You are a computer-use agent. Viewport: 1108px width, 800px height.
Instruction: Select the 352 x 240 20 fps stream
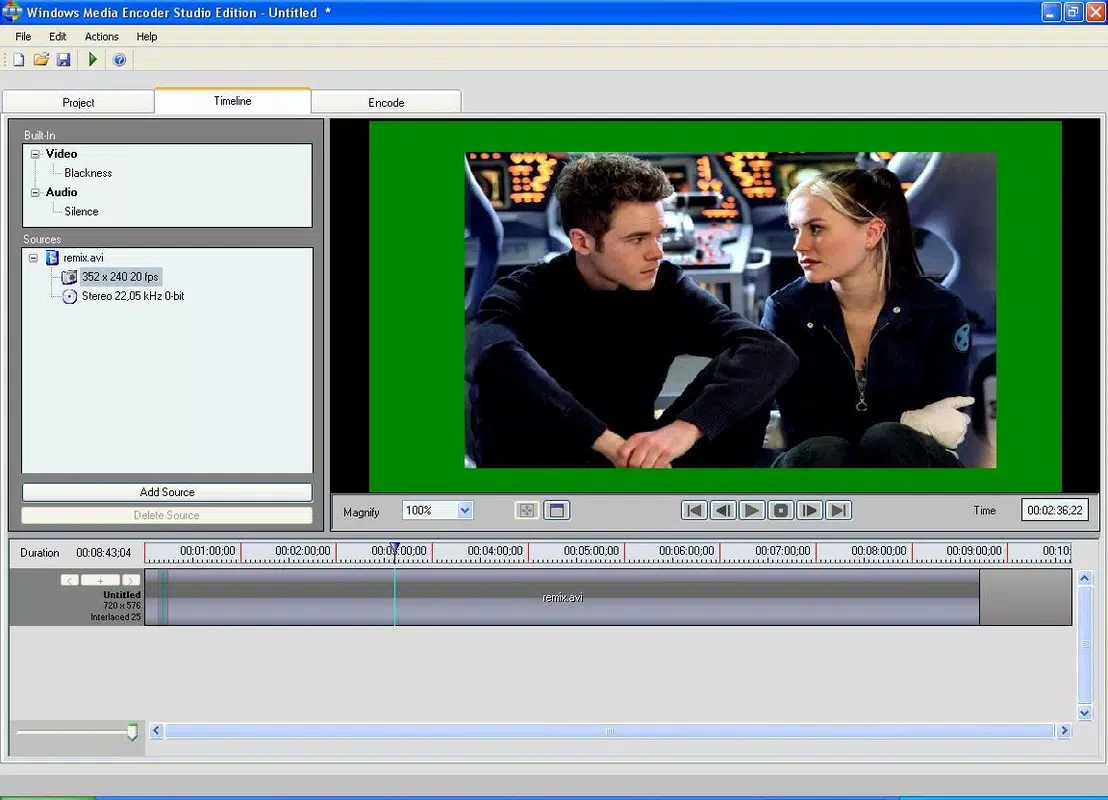pyautogui.click(x=120, y=276)
